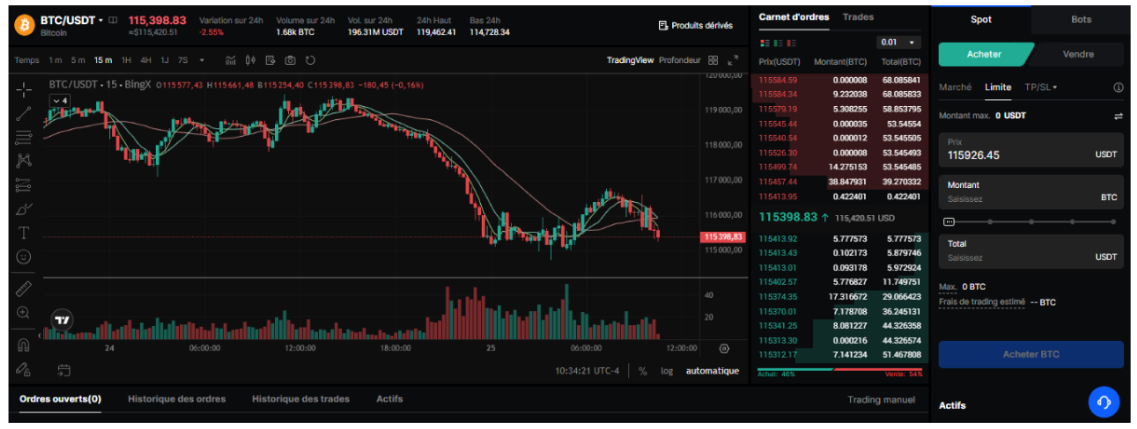Open the emoji icons tool
Image resolution: width=1137 pixels, height=429 pixels.
(x=23, y=257)
